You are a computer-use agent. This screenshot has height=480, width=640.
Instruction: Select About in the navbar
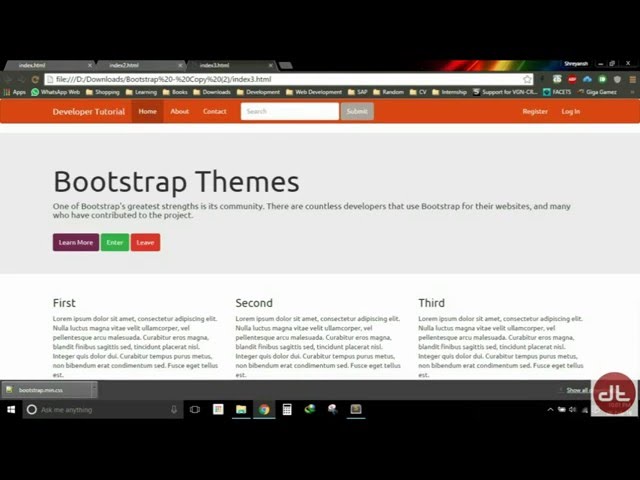click(x=180, y=111)
